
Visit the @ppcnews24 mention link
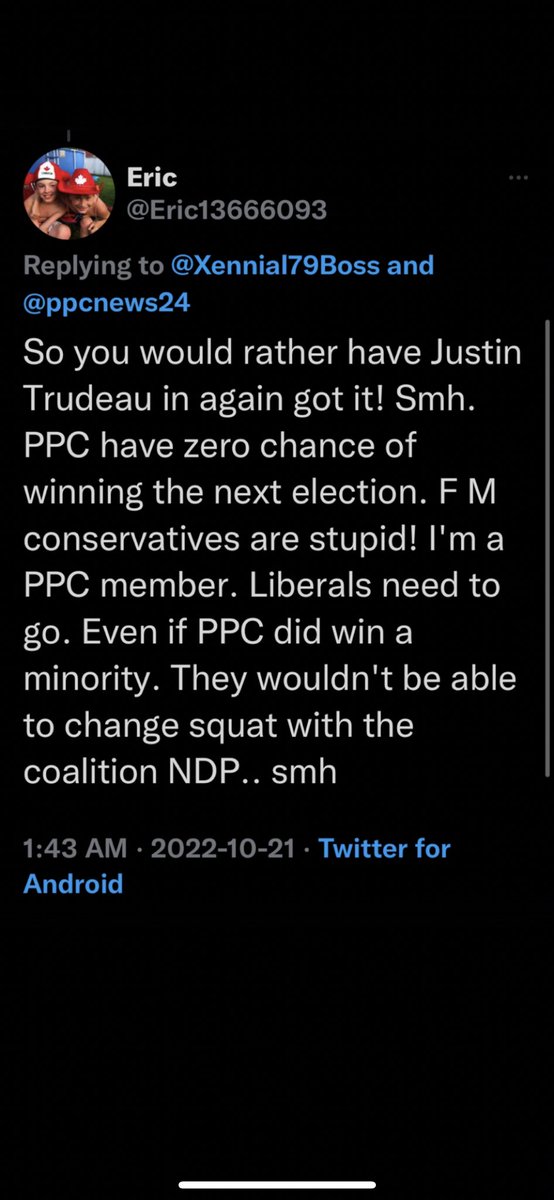107,303
